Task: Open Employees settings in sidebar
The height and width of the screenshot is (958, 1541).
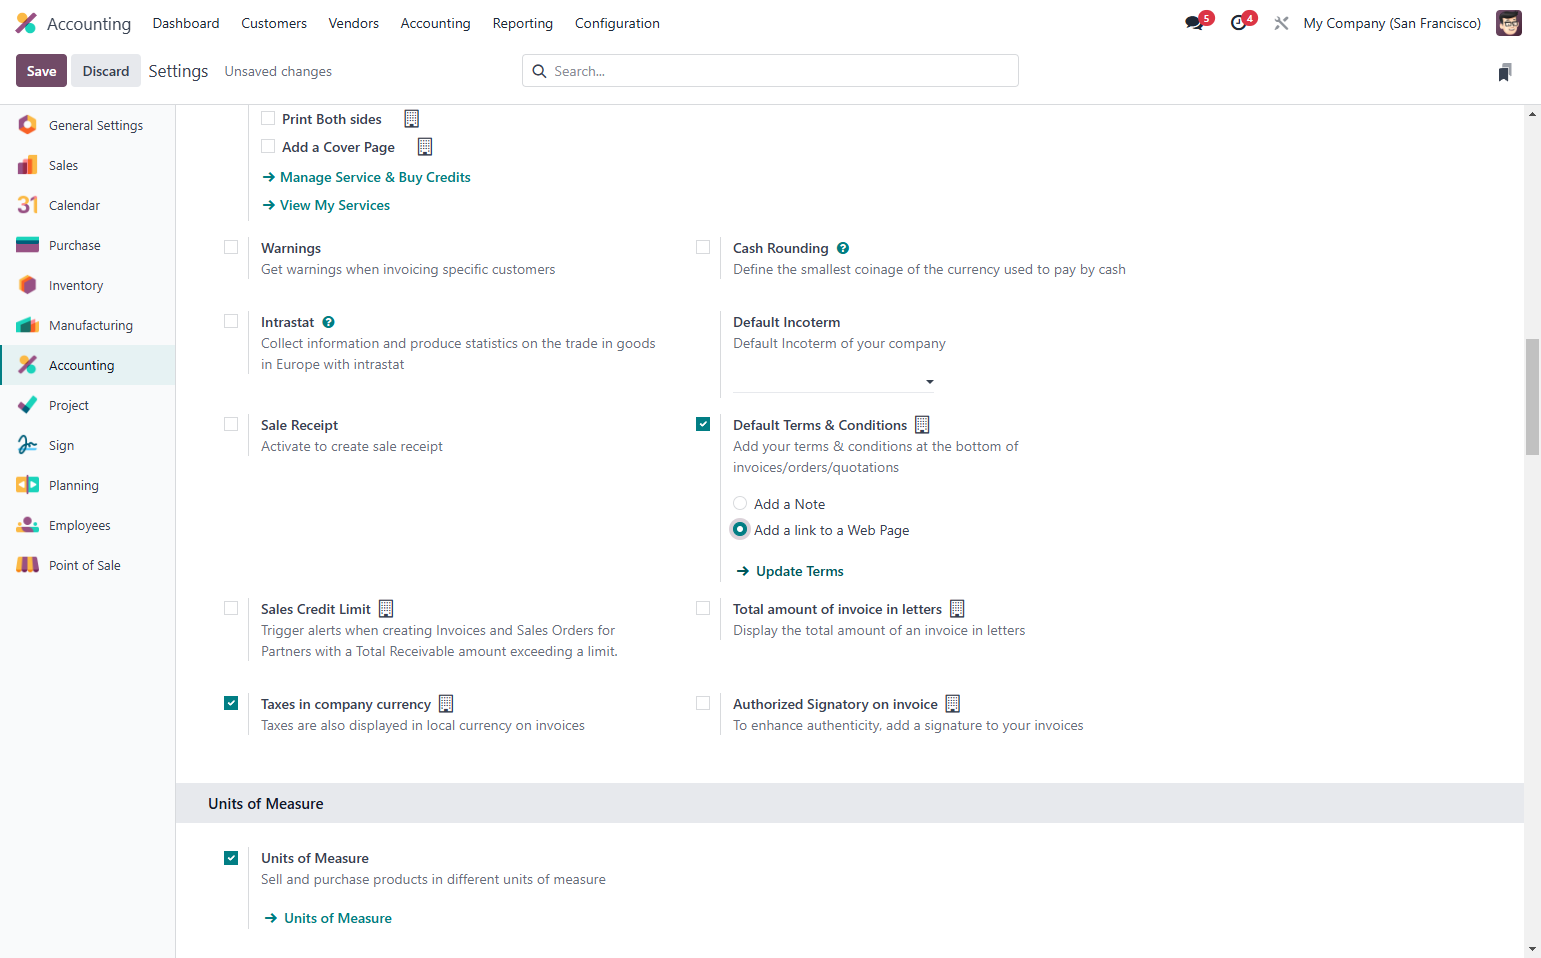Action: point(88,525)
